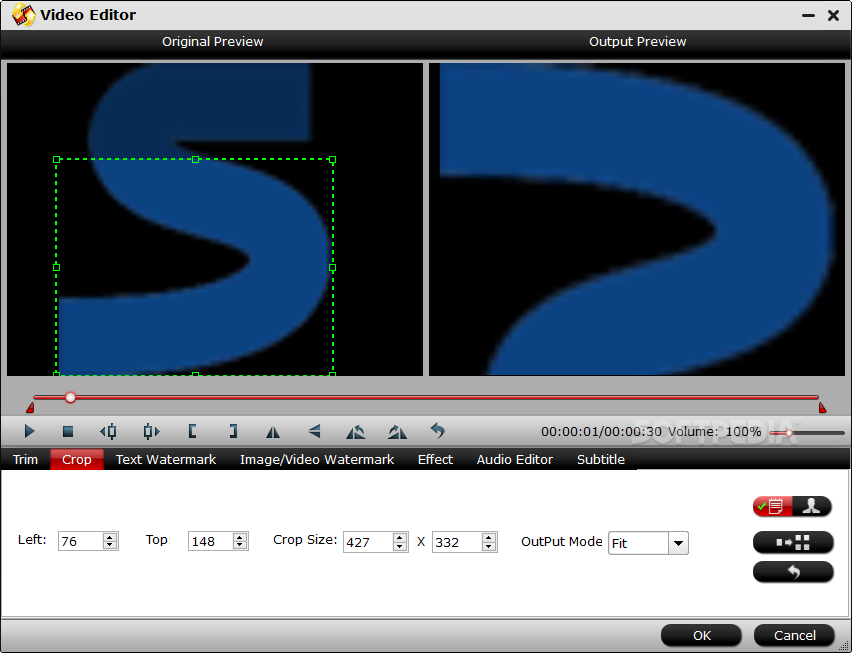Cancel the video editing dialog
Screen dimensions: 852x653
[x=794, y=635]
